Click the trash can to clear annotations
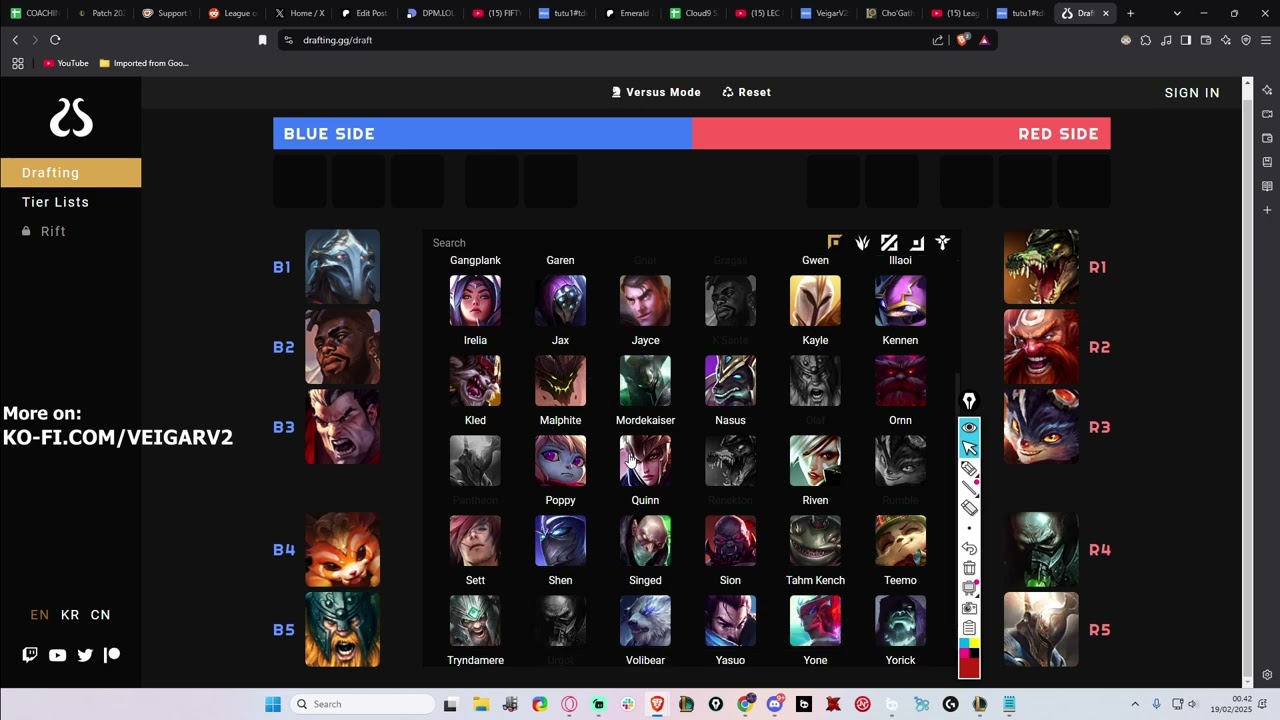The width and height of the screenshot is (1280, 720). point(969,568)
